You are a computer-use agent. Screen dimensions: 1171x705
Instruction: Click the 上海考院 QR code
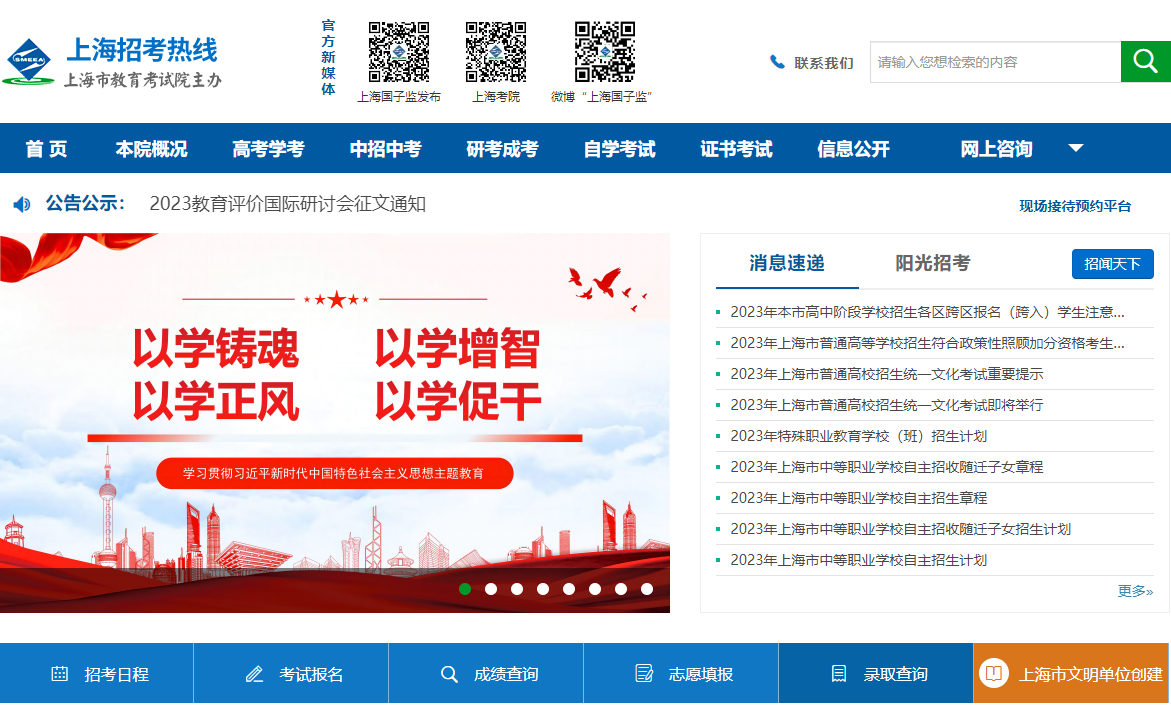tap(495, 52)
